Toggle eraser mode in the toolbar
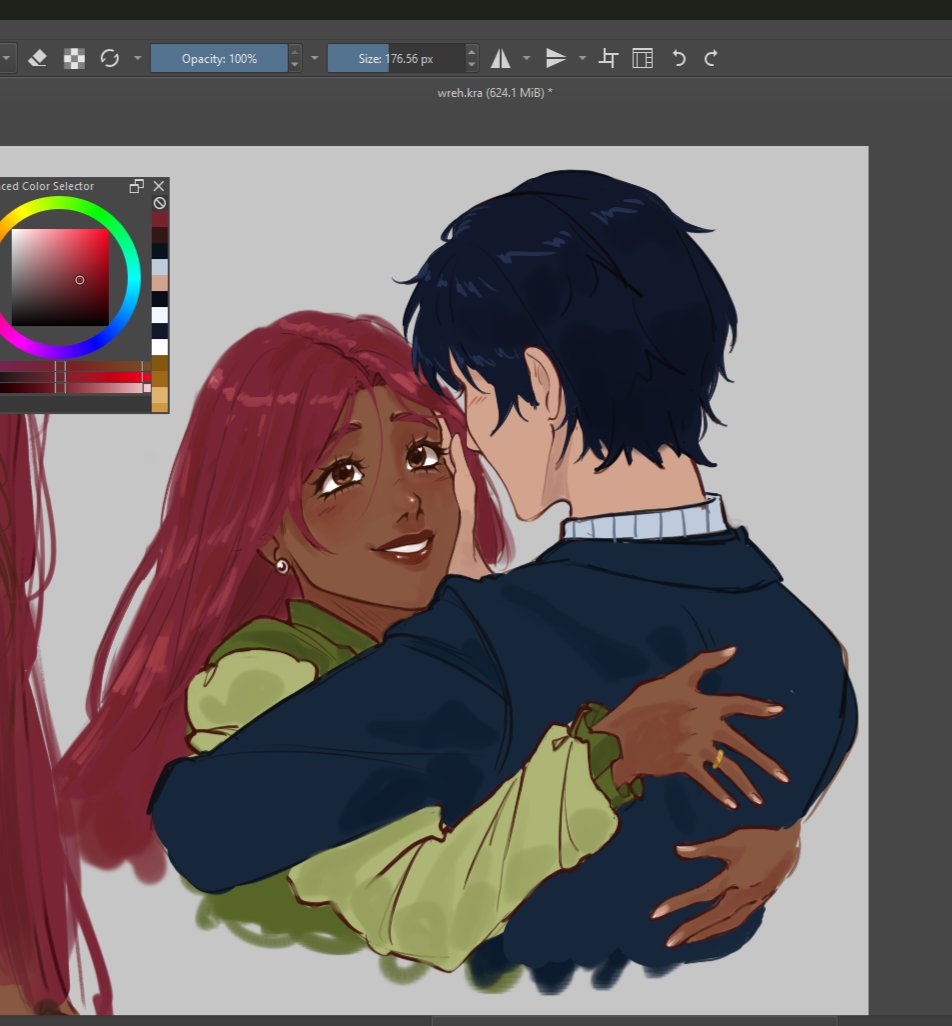The width and height of the screenshot is (952, 1026). [x=37, y=59]
